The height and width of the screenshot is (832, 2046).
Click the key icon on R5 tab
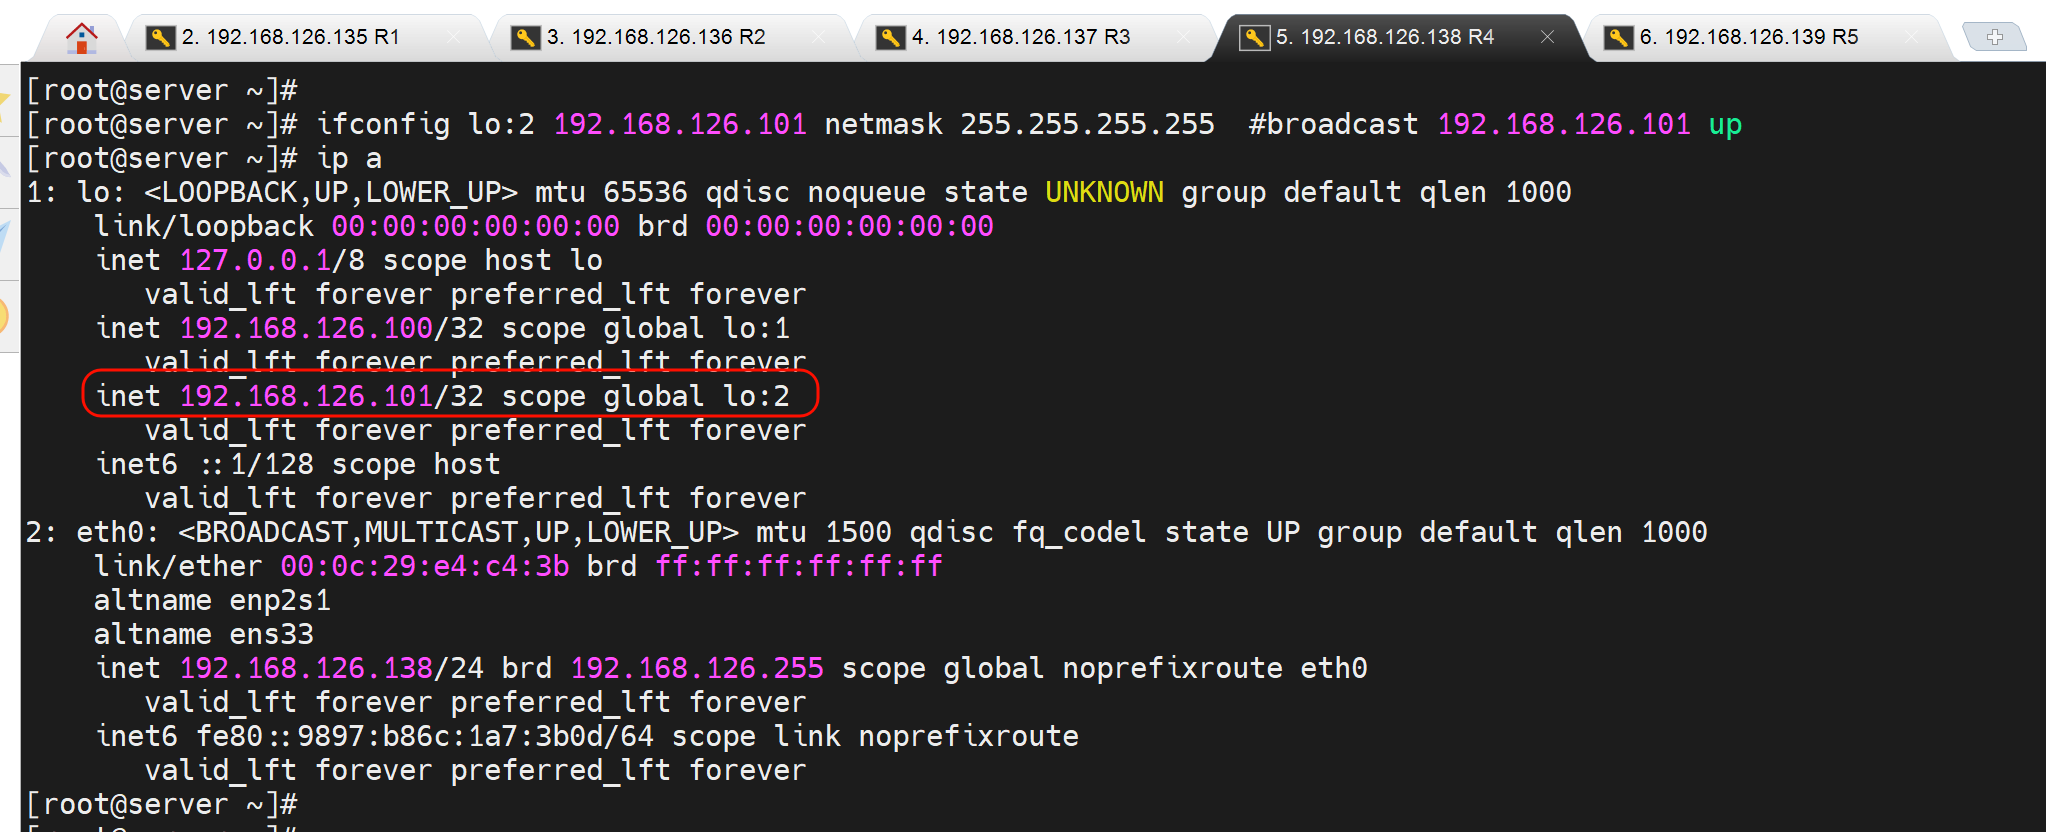[1618, 38]
